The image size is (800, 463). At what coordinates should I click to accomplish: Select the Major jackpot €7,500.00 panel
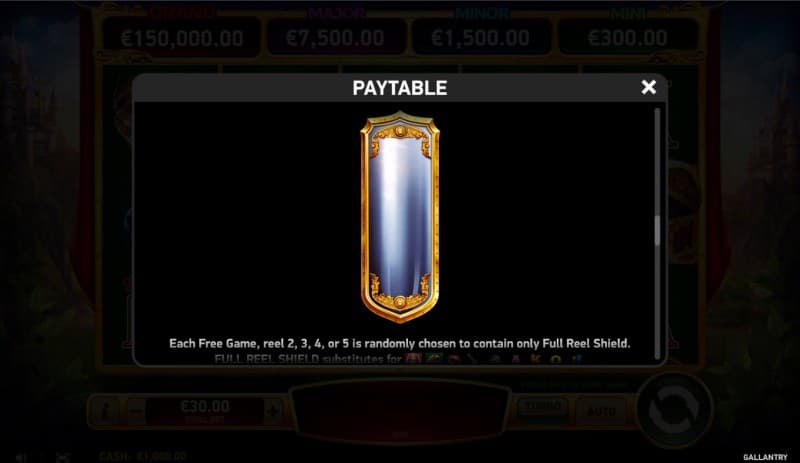335,38
